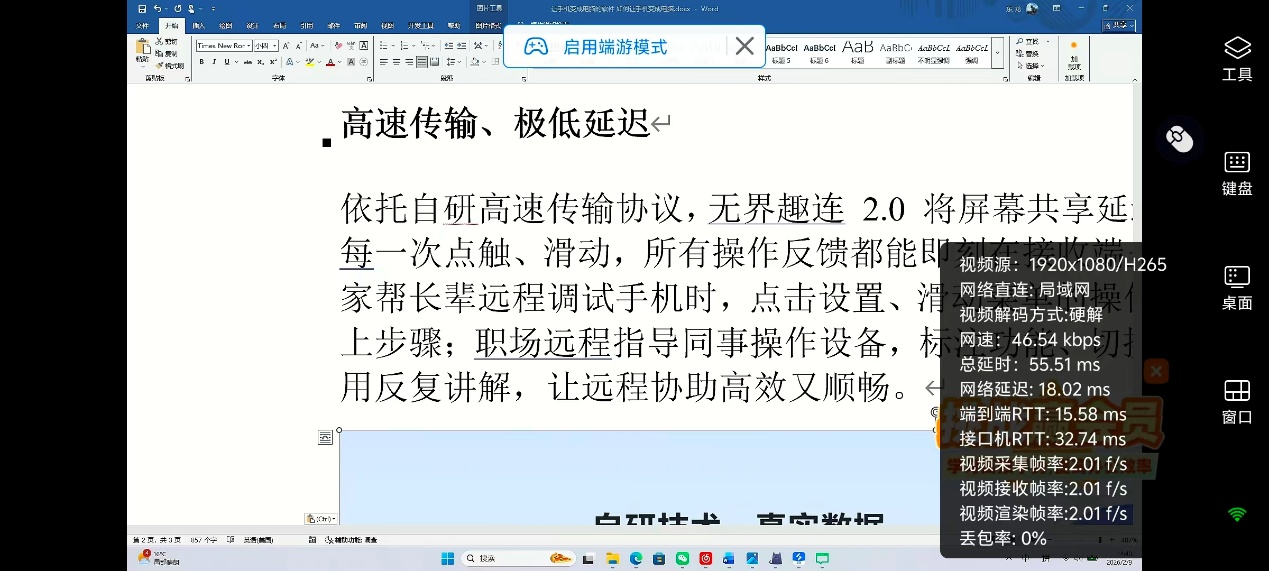Undo the last action in Word
Screen dimensions: 1269x571
click(x=157, y=9)
